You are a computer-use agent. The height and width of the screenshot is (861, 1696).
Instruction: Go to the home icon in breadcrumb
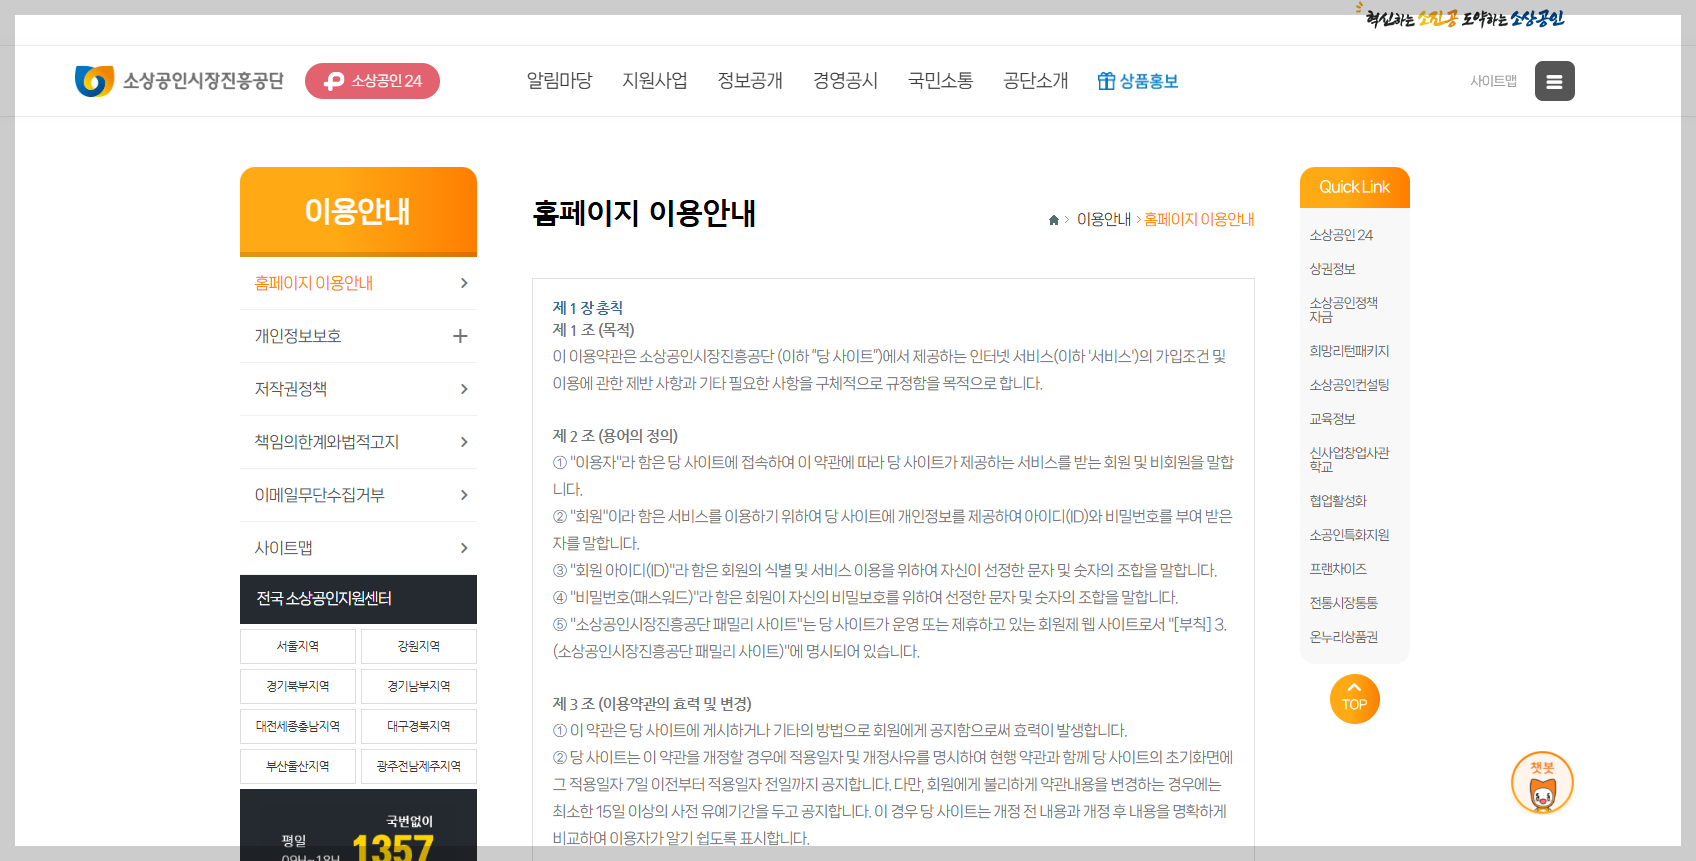tap(1053, 220)
